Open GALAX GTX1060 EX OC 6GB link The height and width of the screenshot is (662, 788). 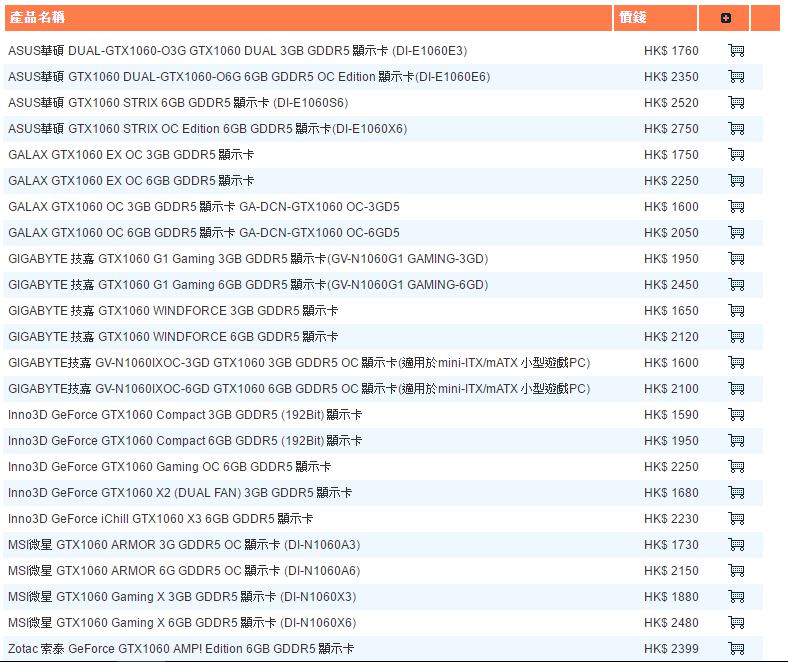click(x=131, y=181)
